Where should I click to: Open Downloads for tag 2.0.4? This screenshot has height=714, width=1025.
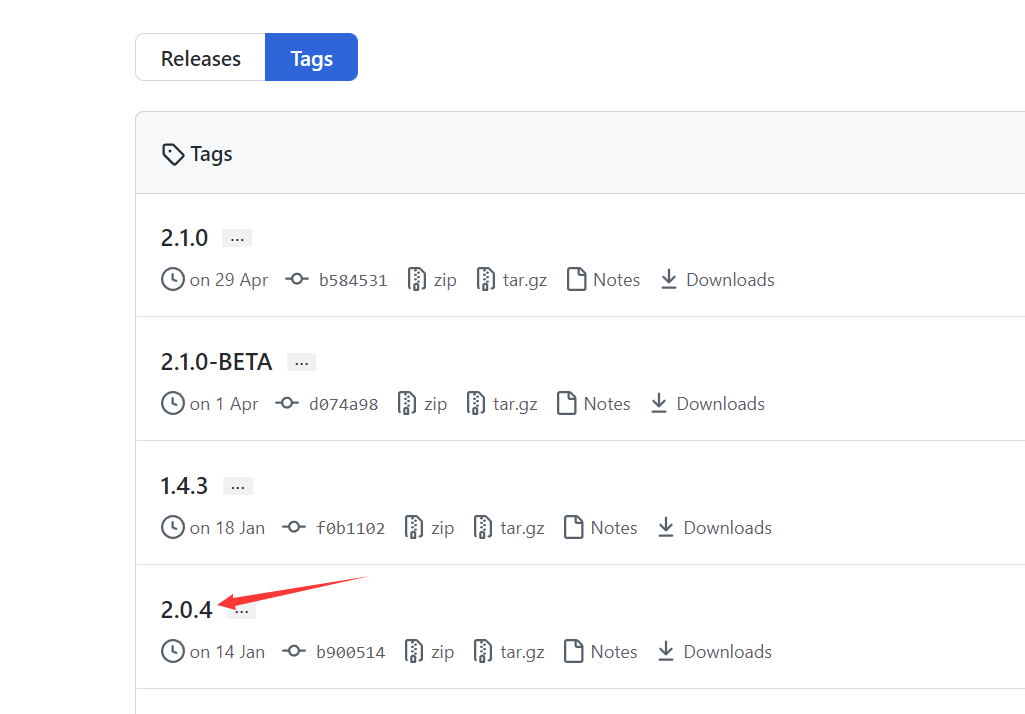pos(728,653)
